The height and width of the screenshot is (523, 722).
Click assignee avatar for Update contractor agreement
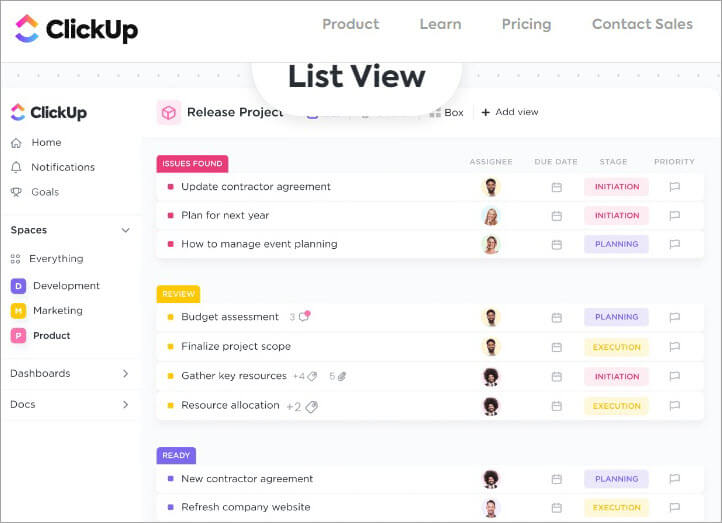[491, 187]
